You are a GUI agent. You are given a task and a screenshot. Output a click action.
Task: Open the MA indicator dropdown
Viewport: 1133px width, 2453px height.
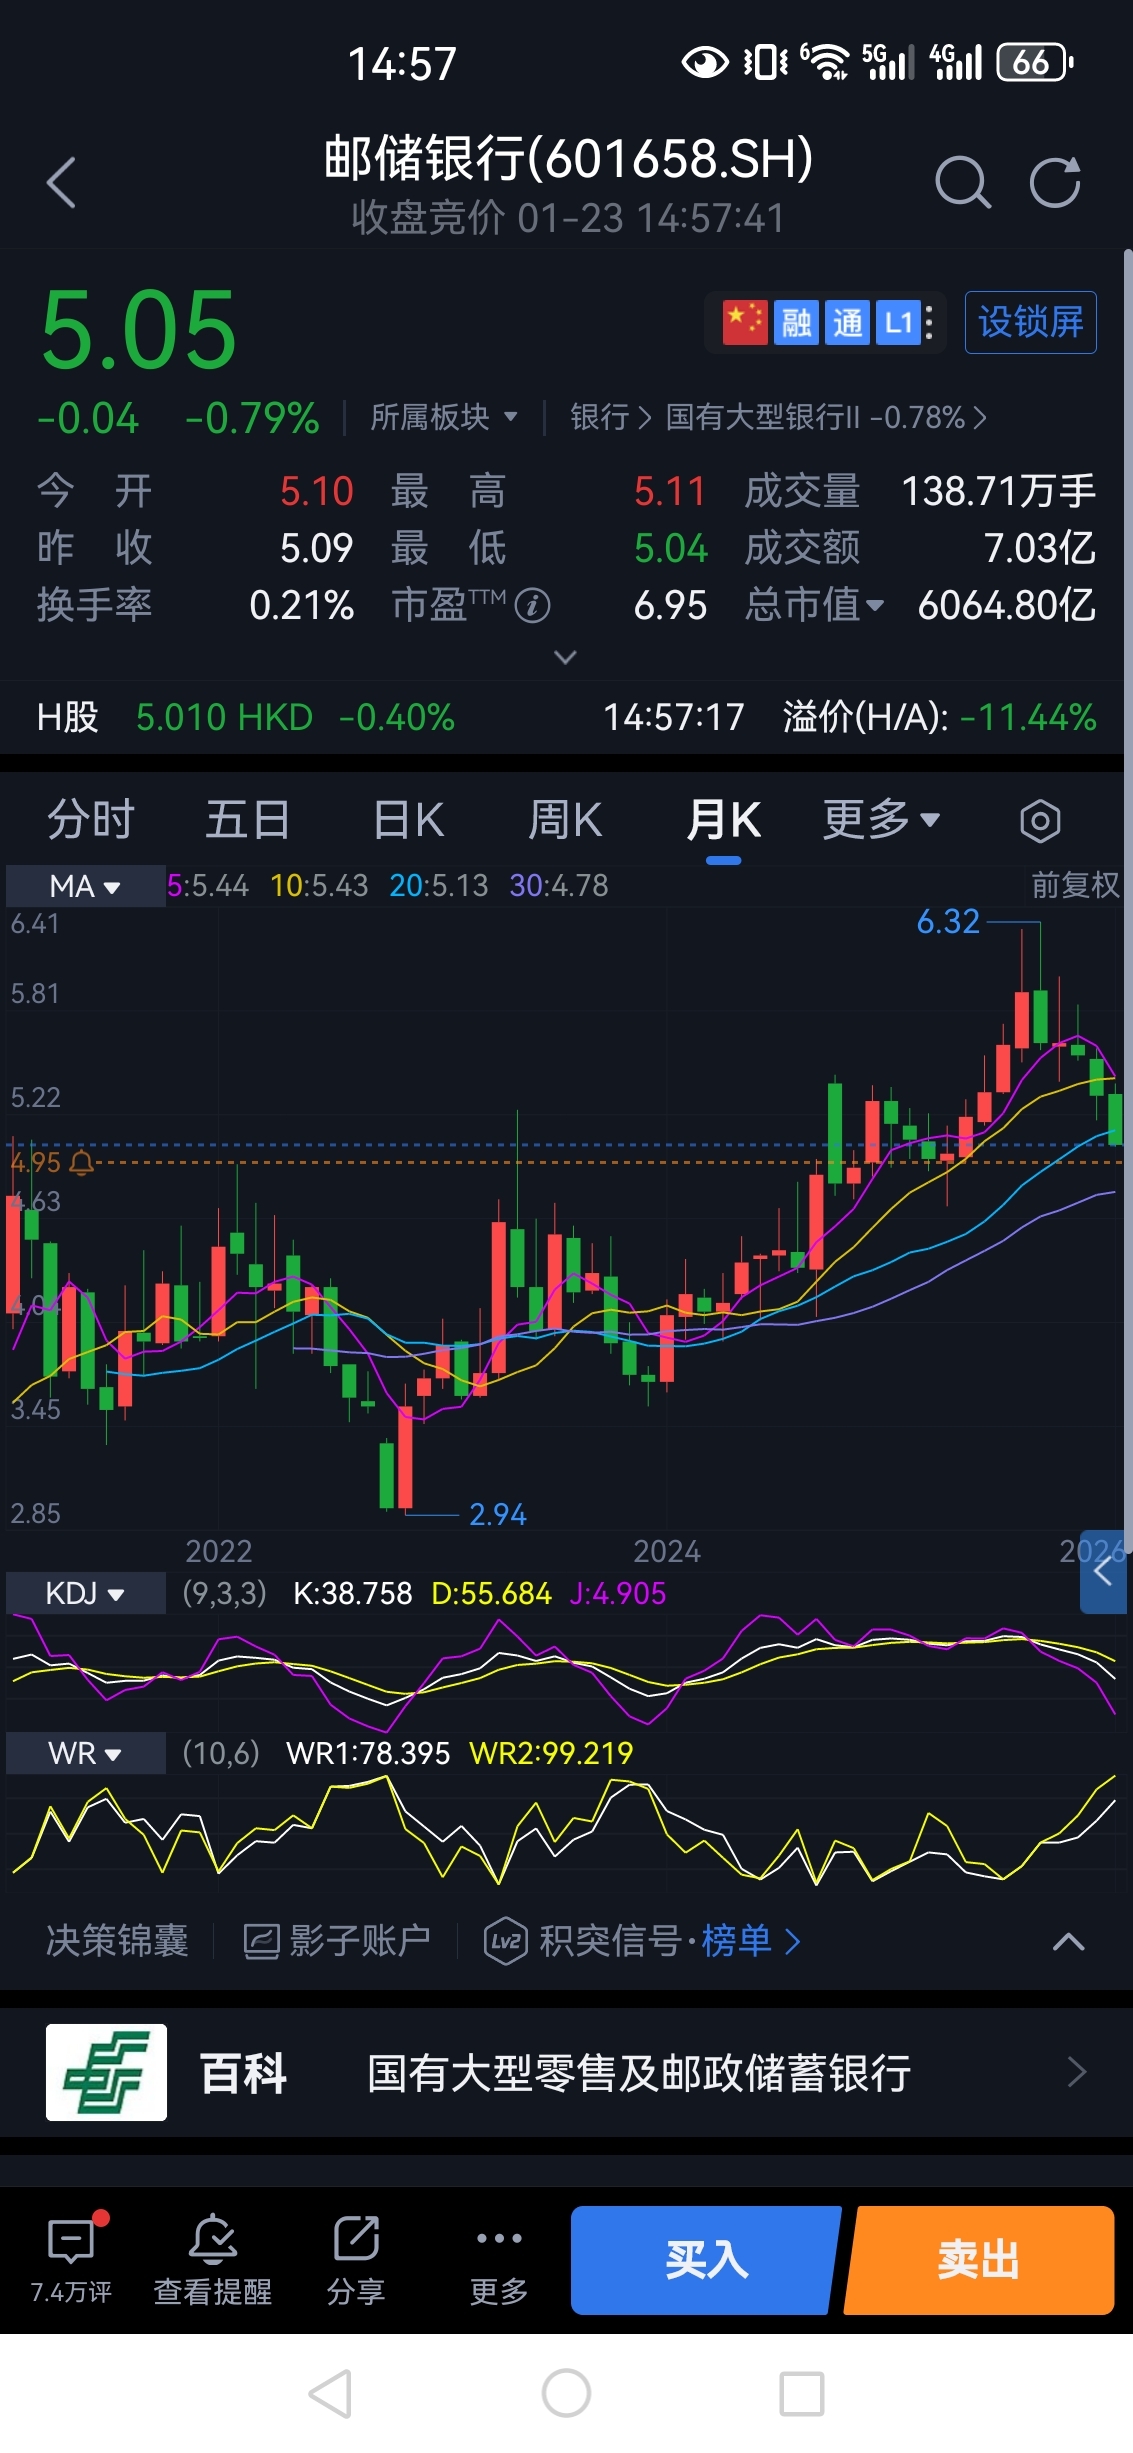point(86,886)
